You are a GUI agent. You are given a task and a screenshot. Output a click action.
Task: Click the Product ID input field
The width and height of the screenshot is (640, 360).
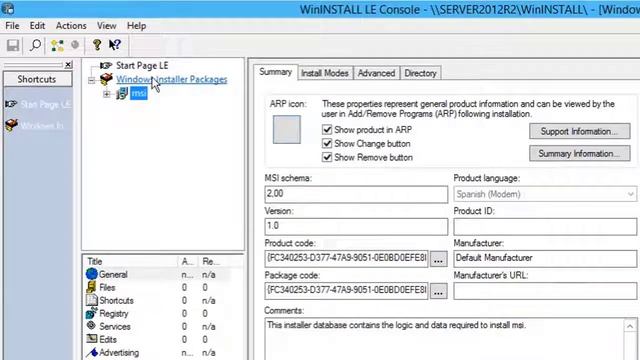tap(545, 227)
